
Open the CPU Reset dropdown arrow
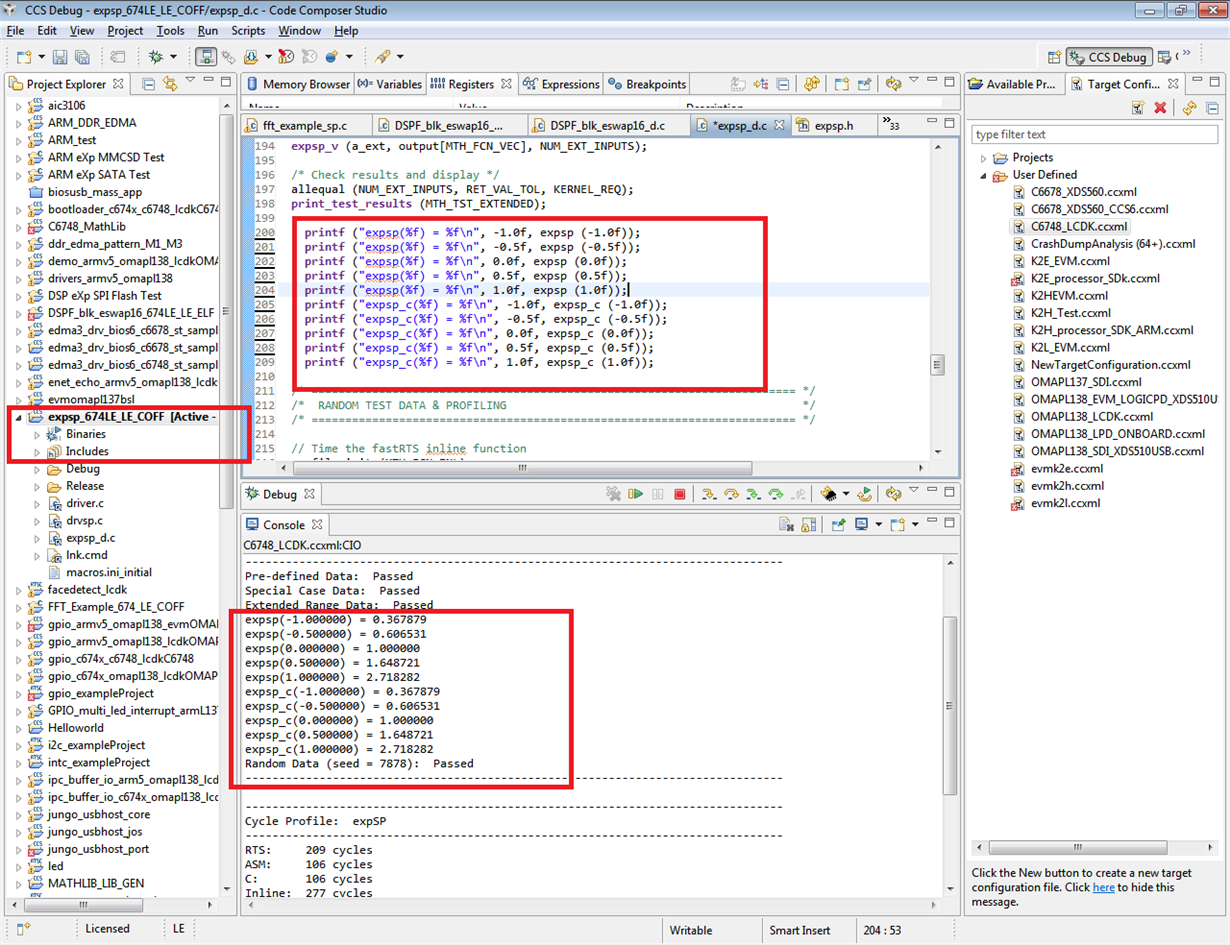[846, 494]
